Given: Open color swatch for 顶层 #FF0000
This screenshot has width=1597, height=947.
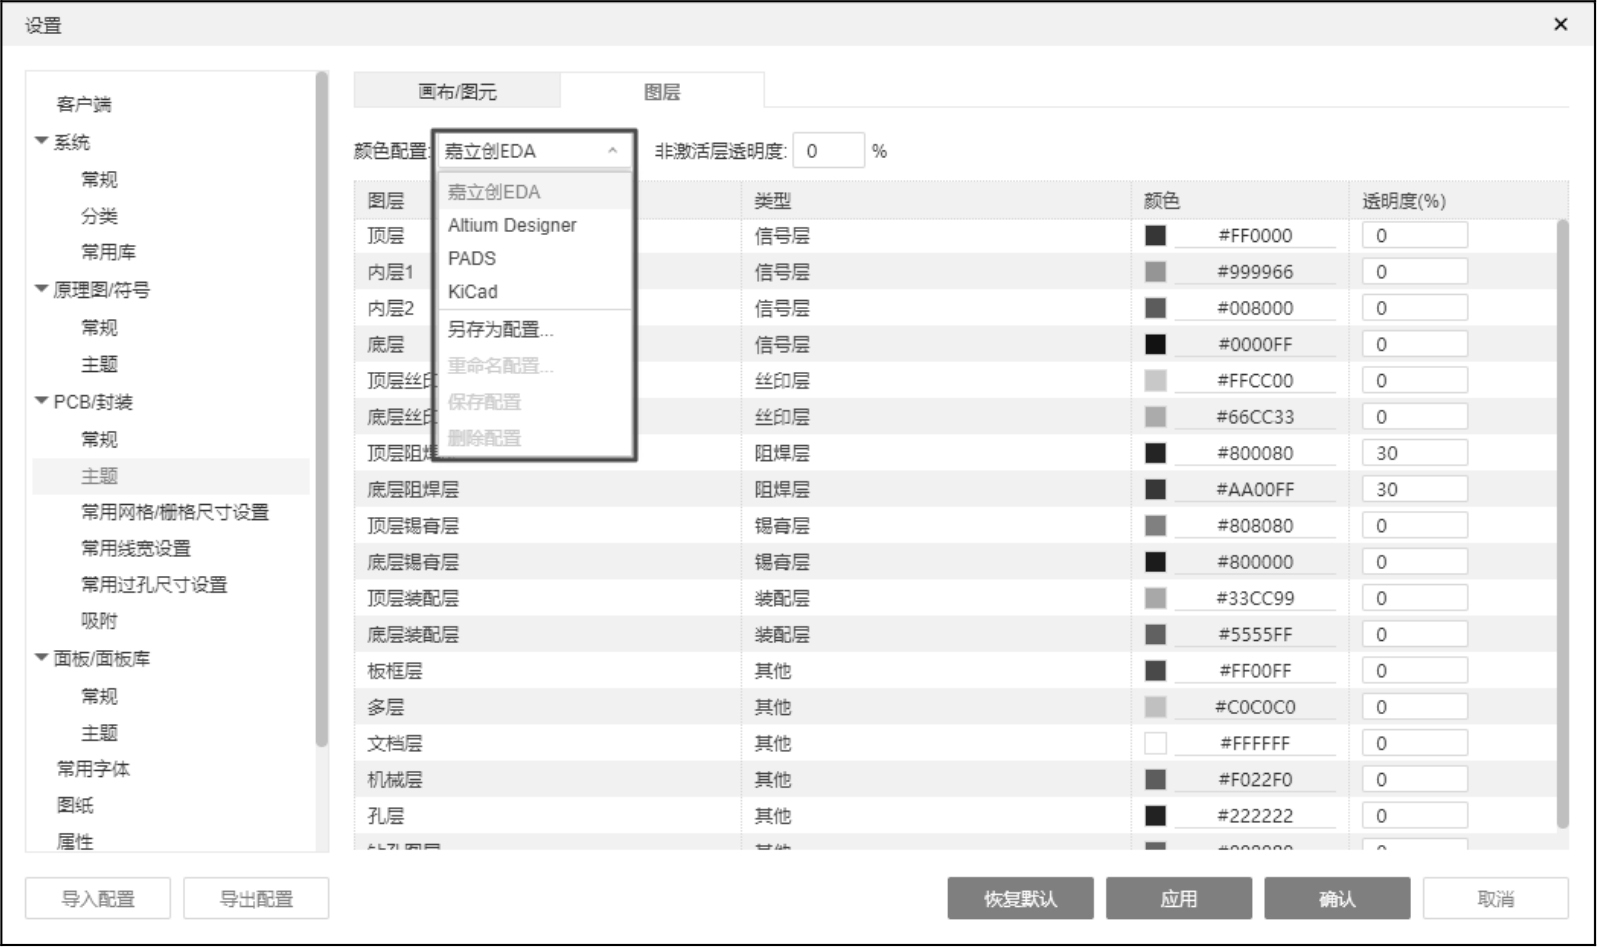Looking at the screenshot, I should coord(1155,235).
